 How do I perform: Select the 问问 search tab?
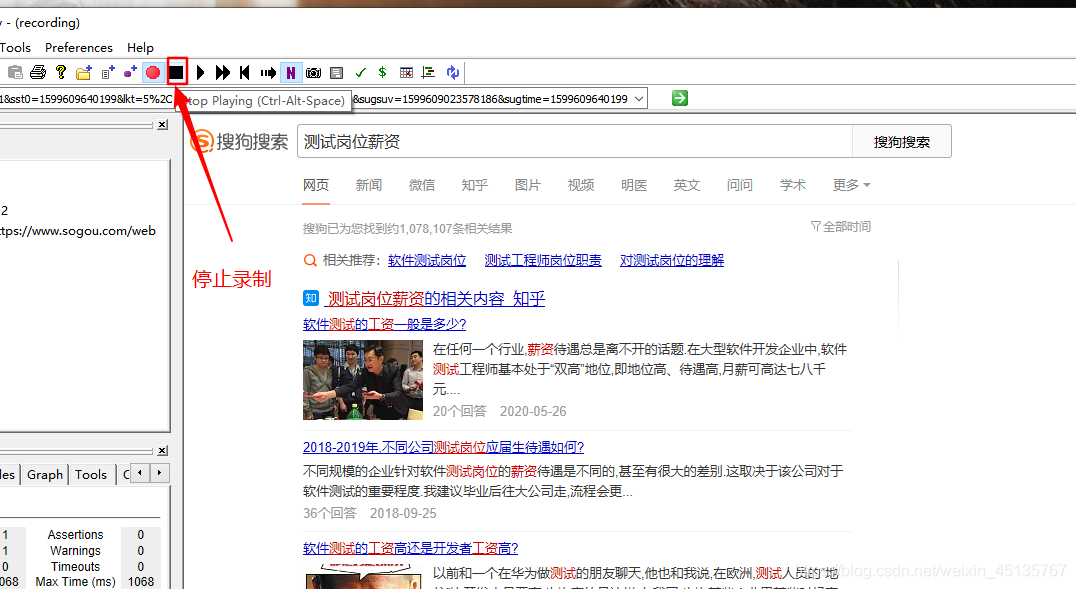coord(739,185)
